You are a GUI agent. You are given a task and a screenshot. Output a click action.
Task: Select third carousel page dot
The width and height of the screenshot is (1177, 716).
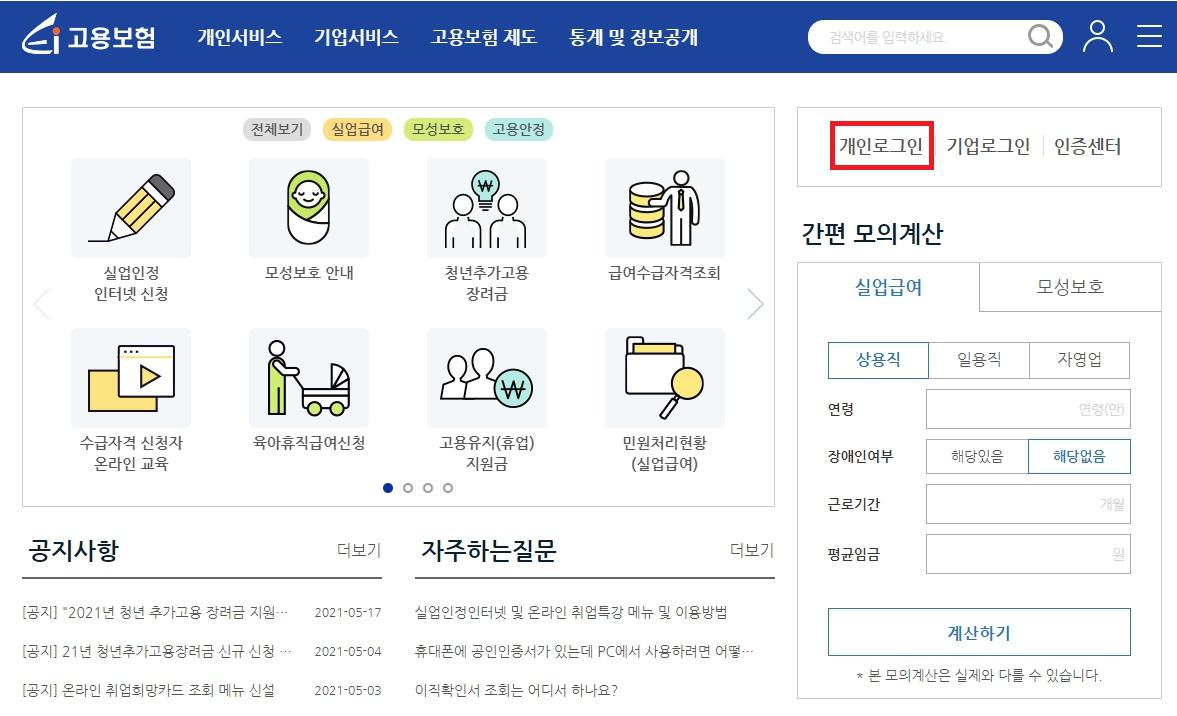coord(428,488)
